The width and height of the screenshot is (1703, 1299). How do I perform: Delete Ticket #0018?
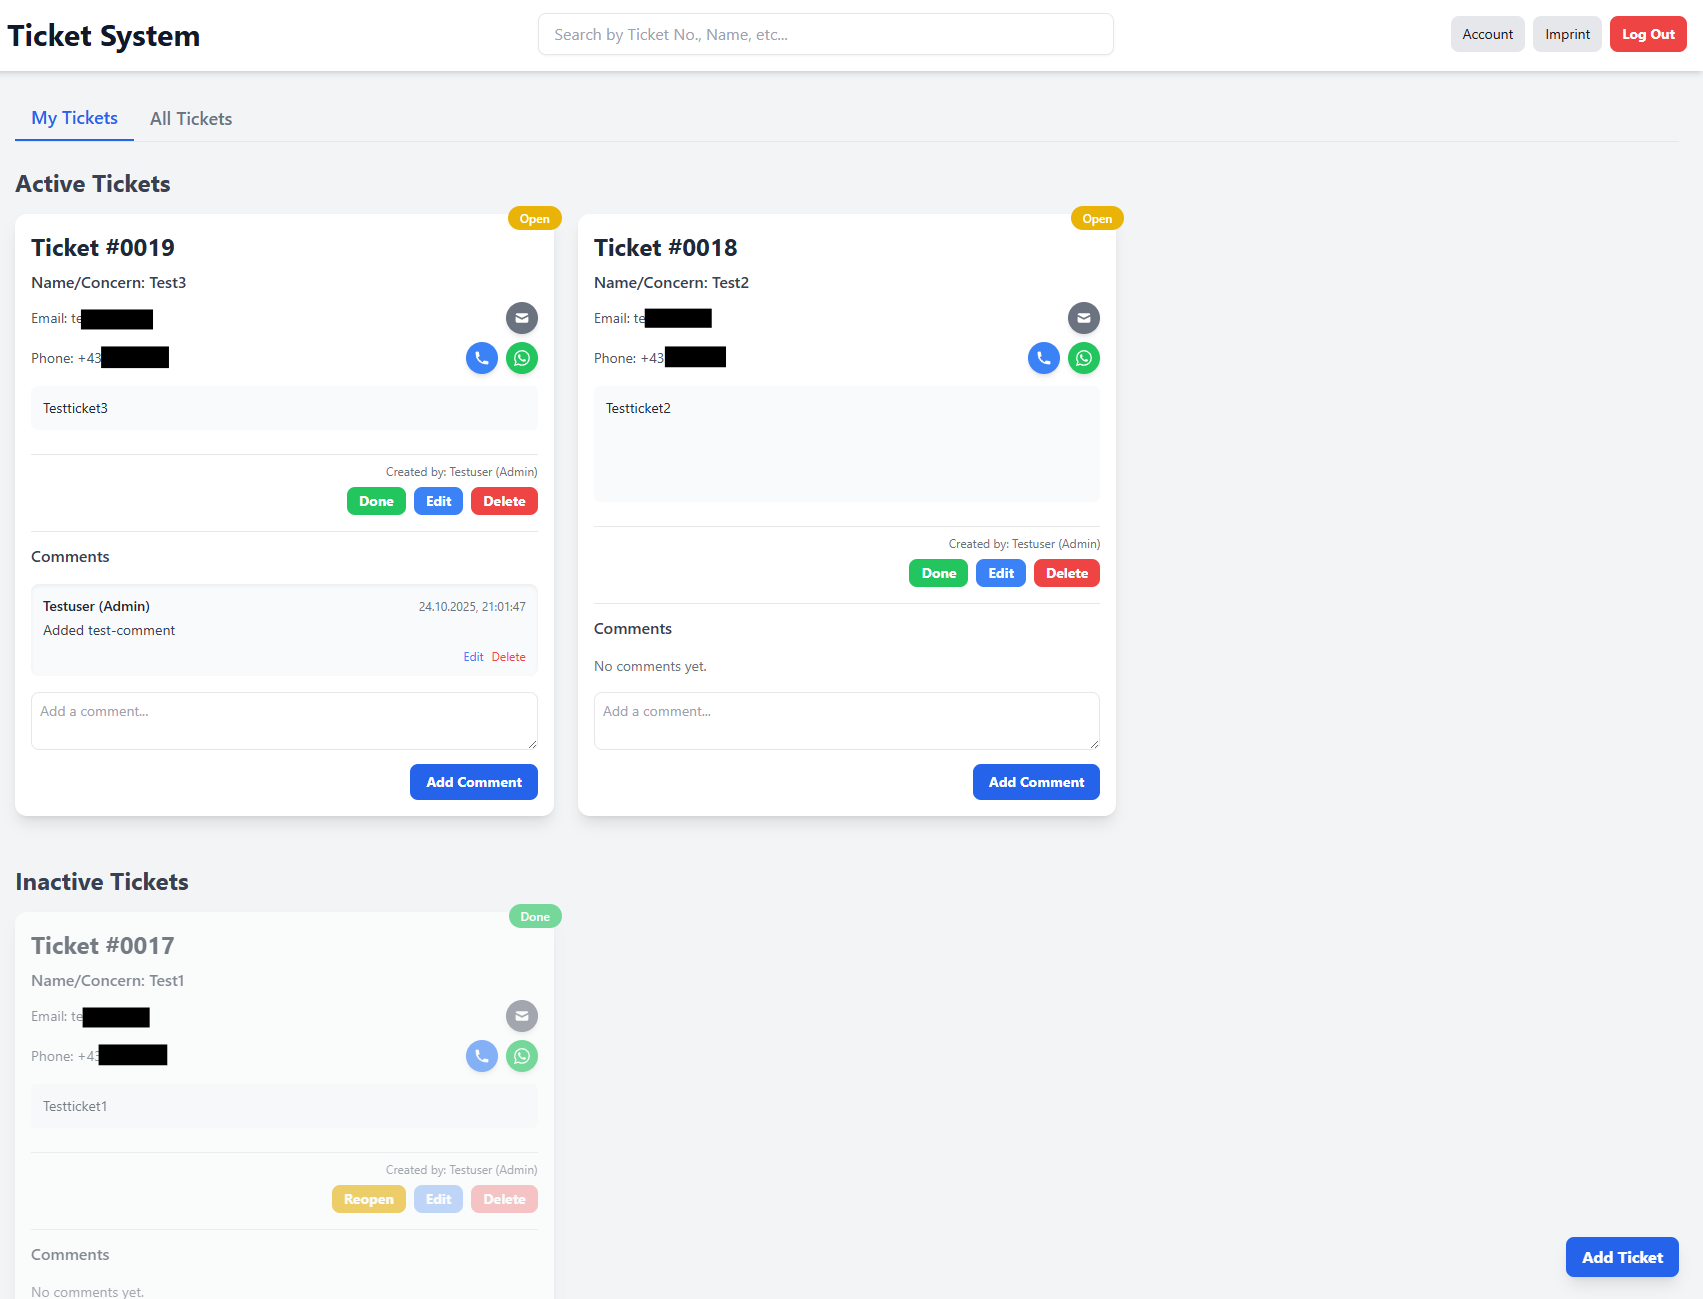point(1066,573)
